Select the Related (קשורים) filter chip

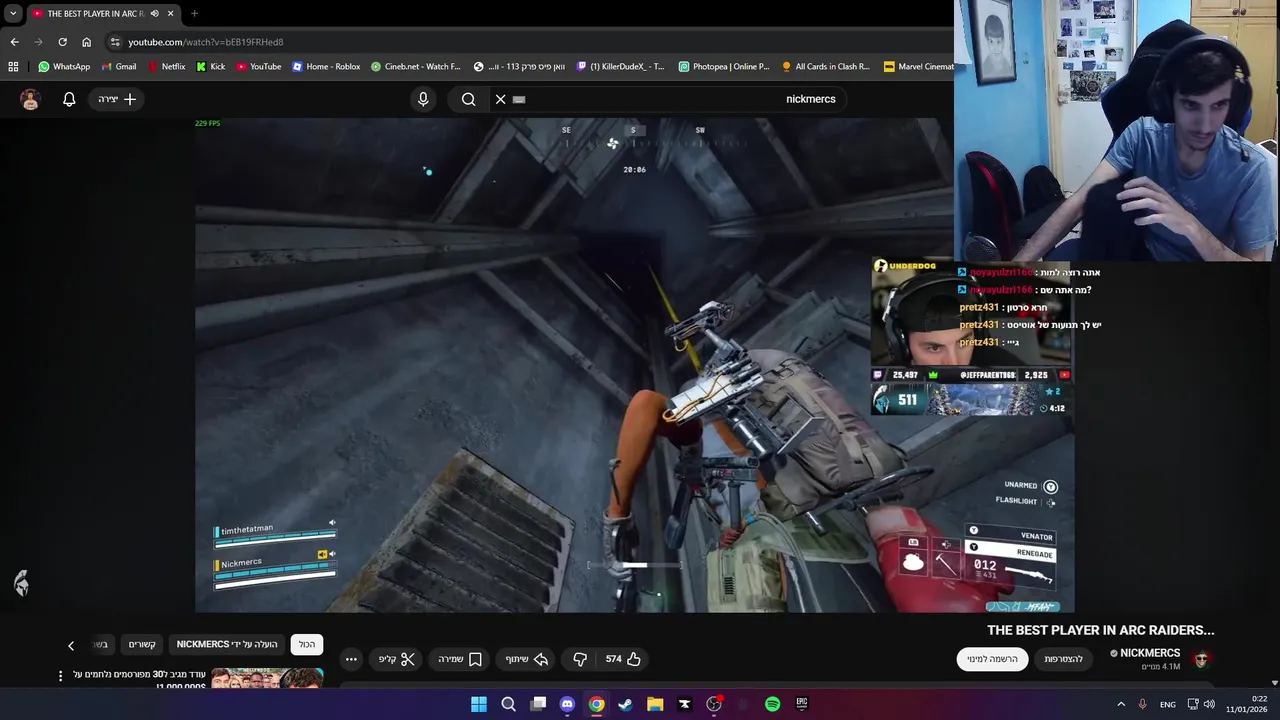tap(142, 644)
